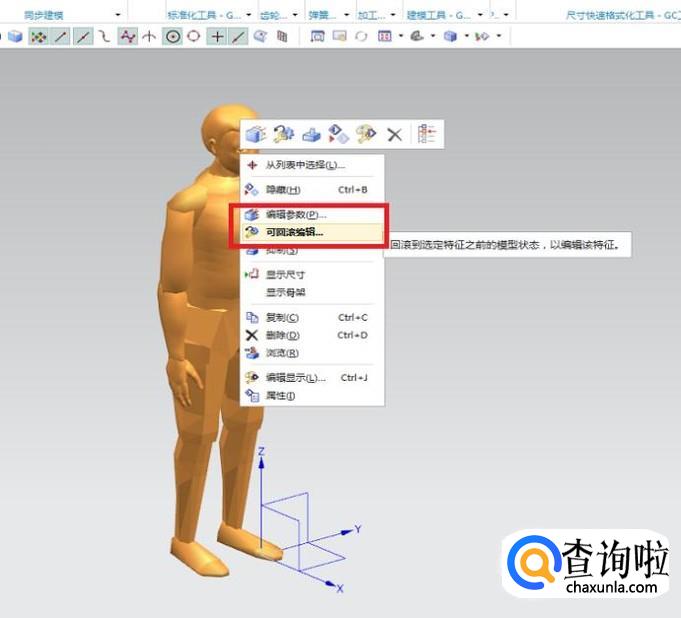This screenshot has height=618, width=681.
Task: Click the boxed circle-with-dot snap icon
Action: point(172,36)
